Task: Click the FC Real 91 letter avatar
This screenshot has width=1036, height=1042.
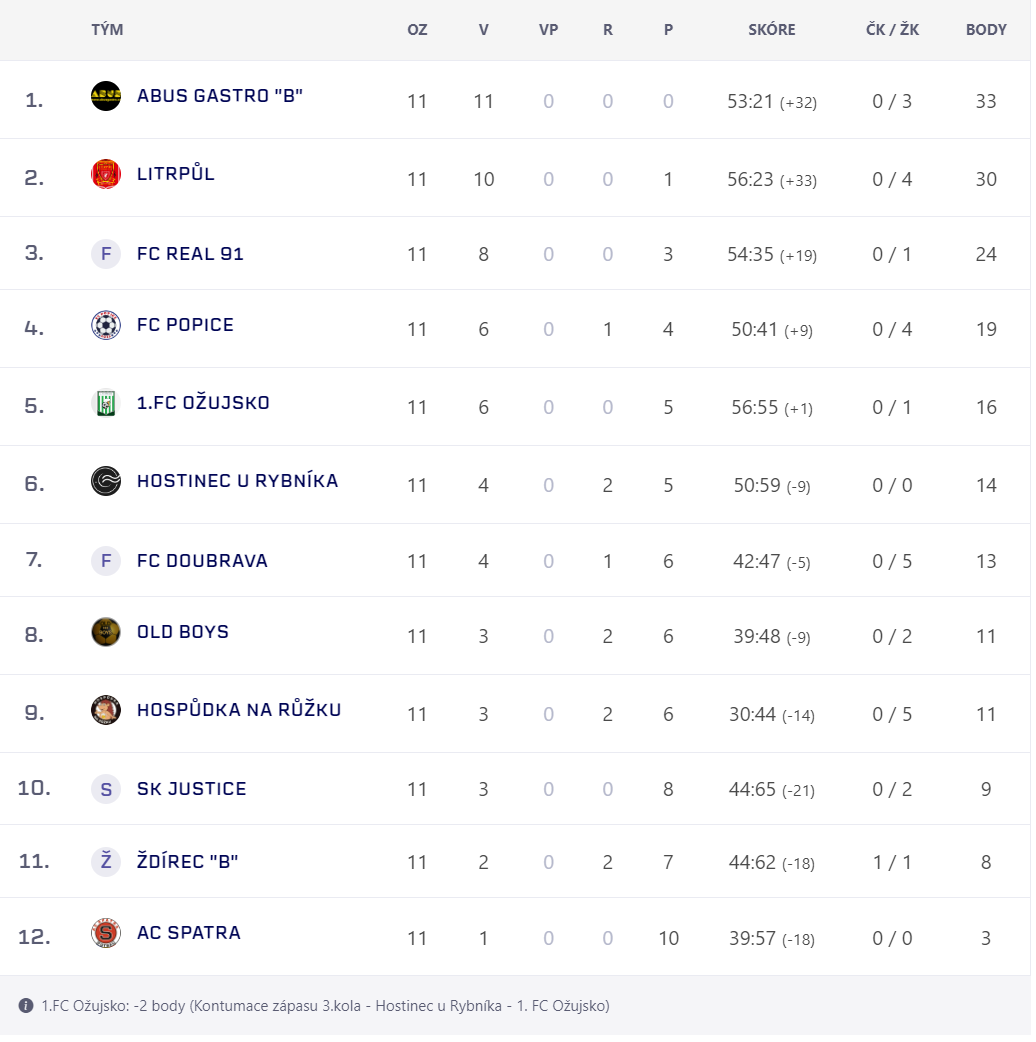Action: click(x=106, y=254)
